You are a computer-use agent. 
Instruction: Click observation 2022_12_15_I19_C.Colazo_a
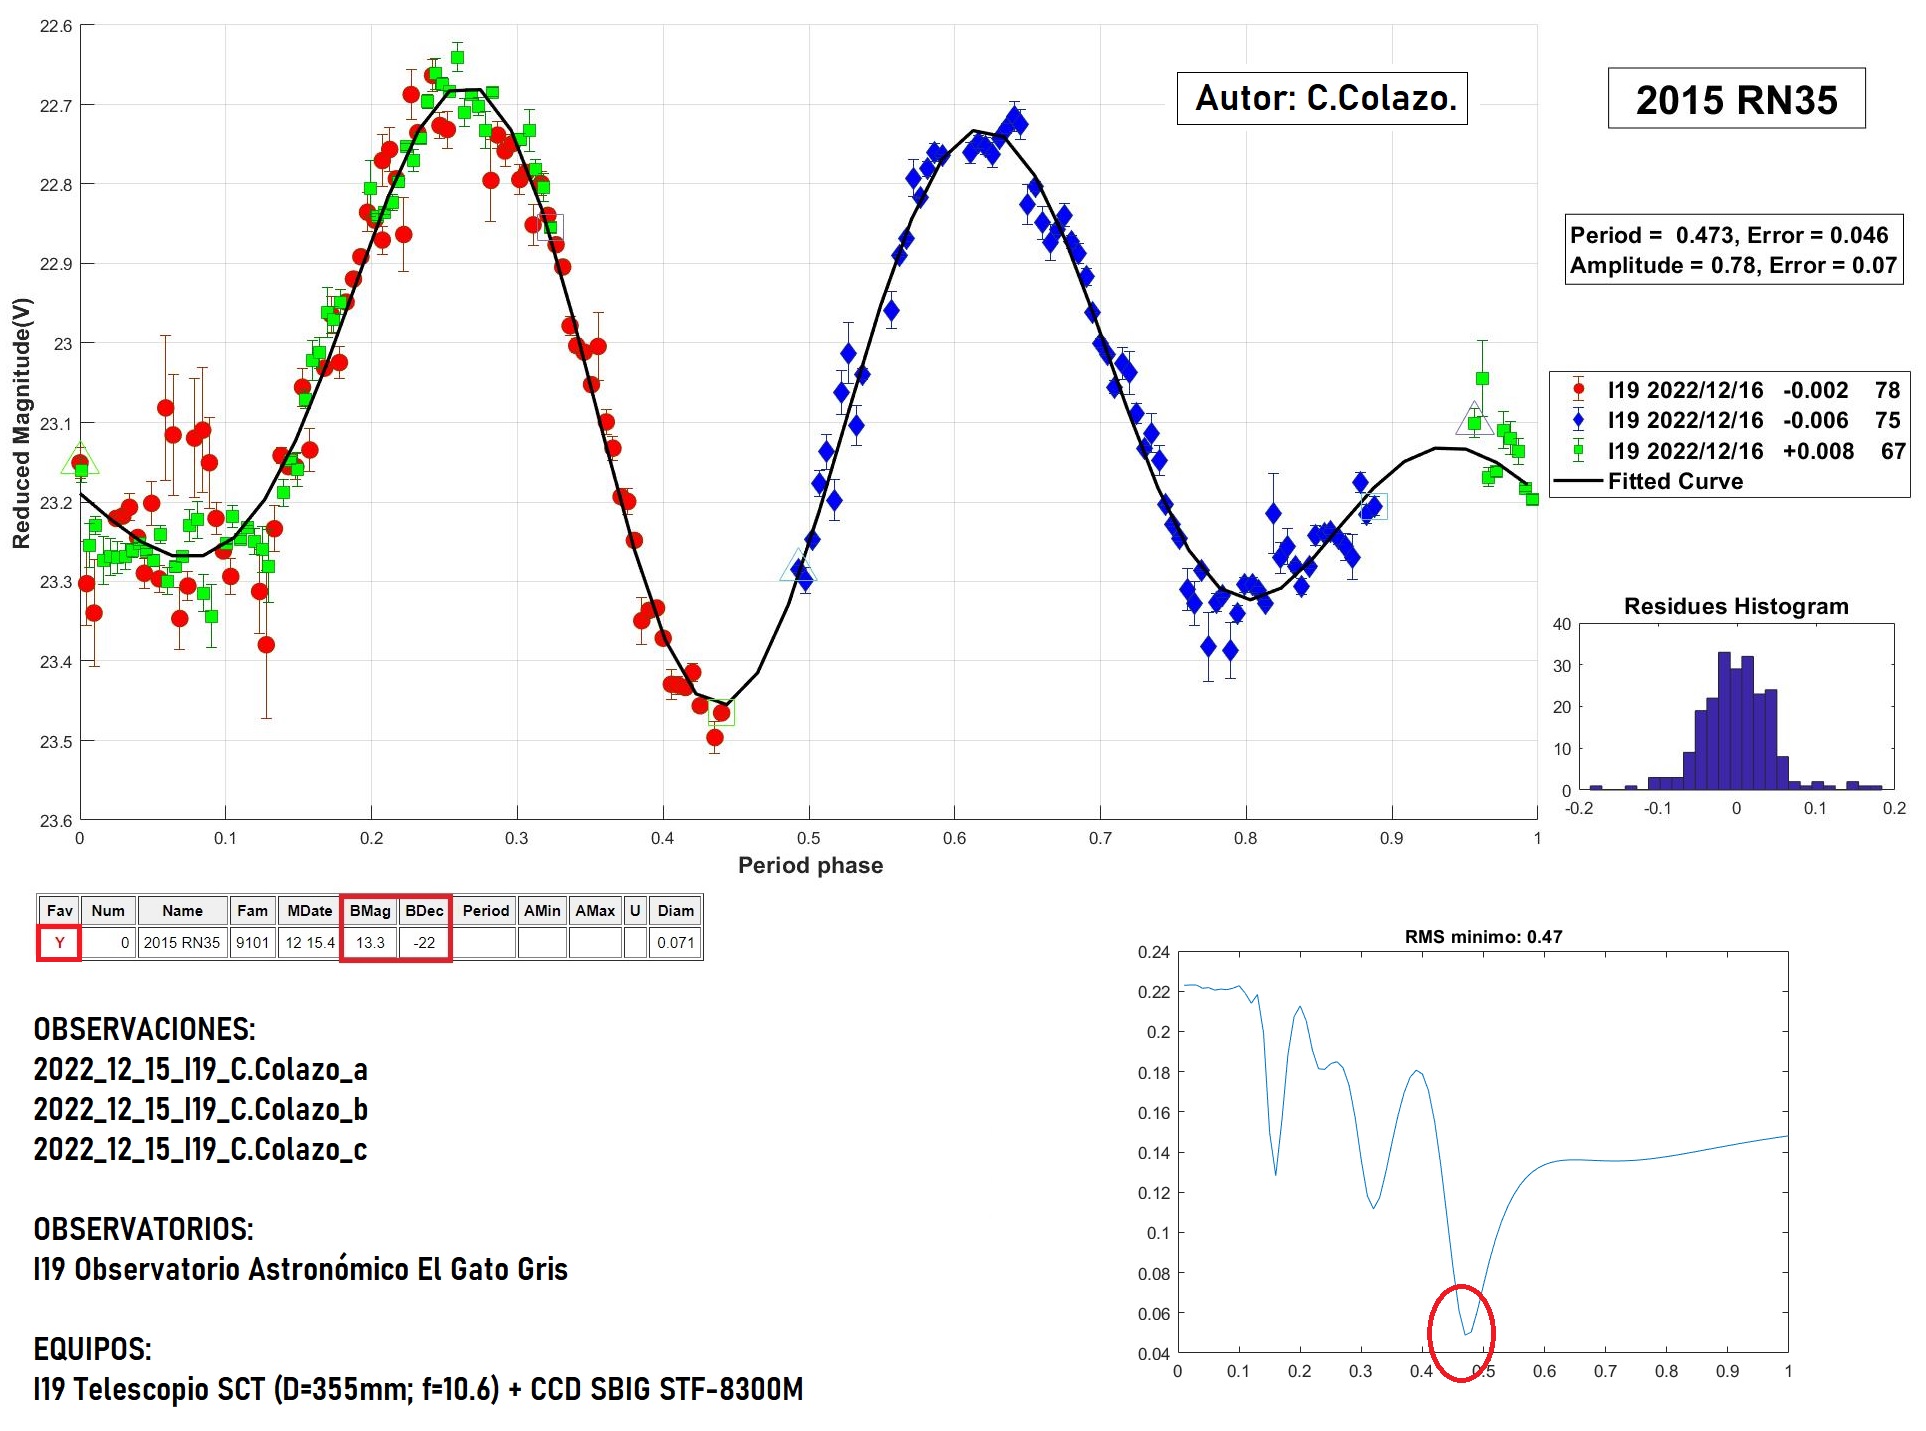click(200, 1069)
